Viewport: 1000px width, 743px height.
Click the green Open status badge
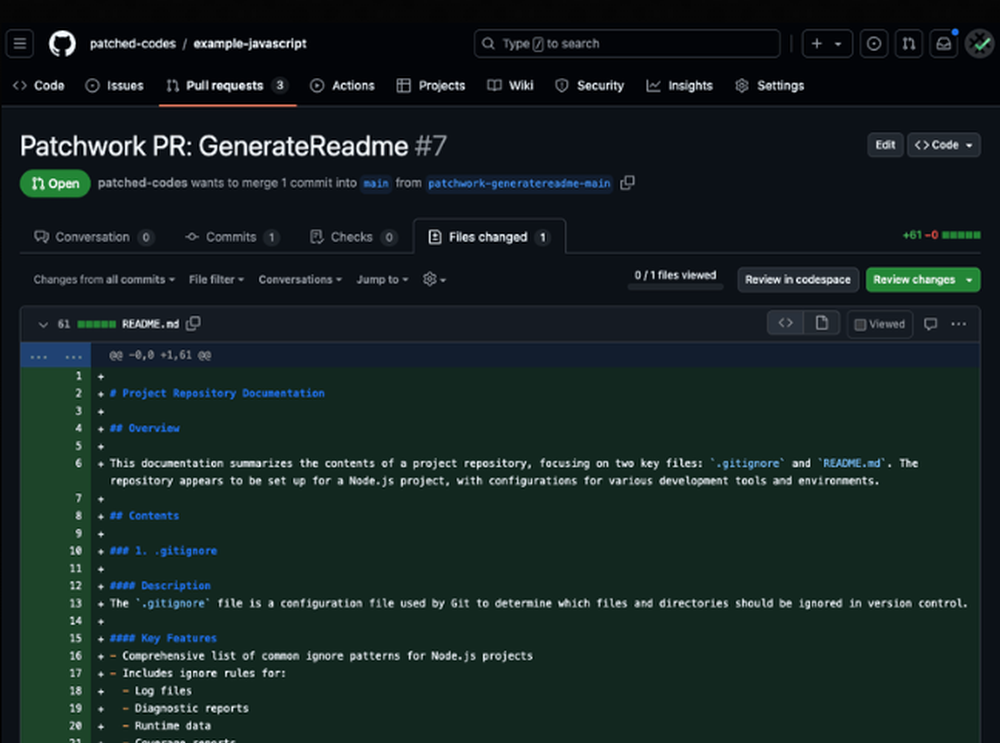pyautogui.click(x=55, y=184)
